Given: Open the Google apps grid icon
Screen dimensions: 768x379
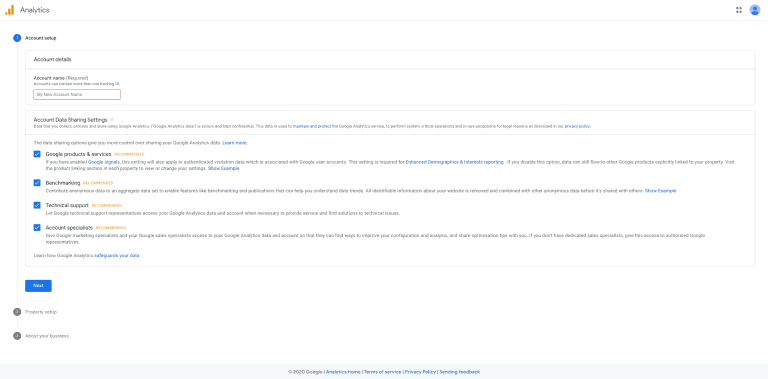Looking at the screenshot, I should pyautogui.click(x=739, y=10).
